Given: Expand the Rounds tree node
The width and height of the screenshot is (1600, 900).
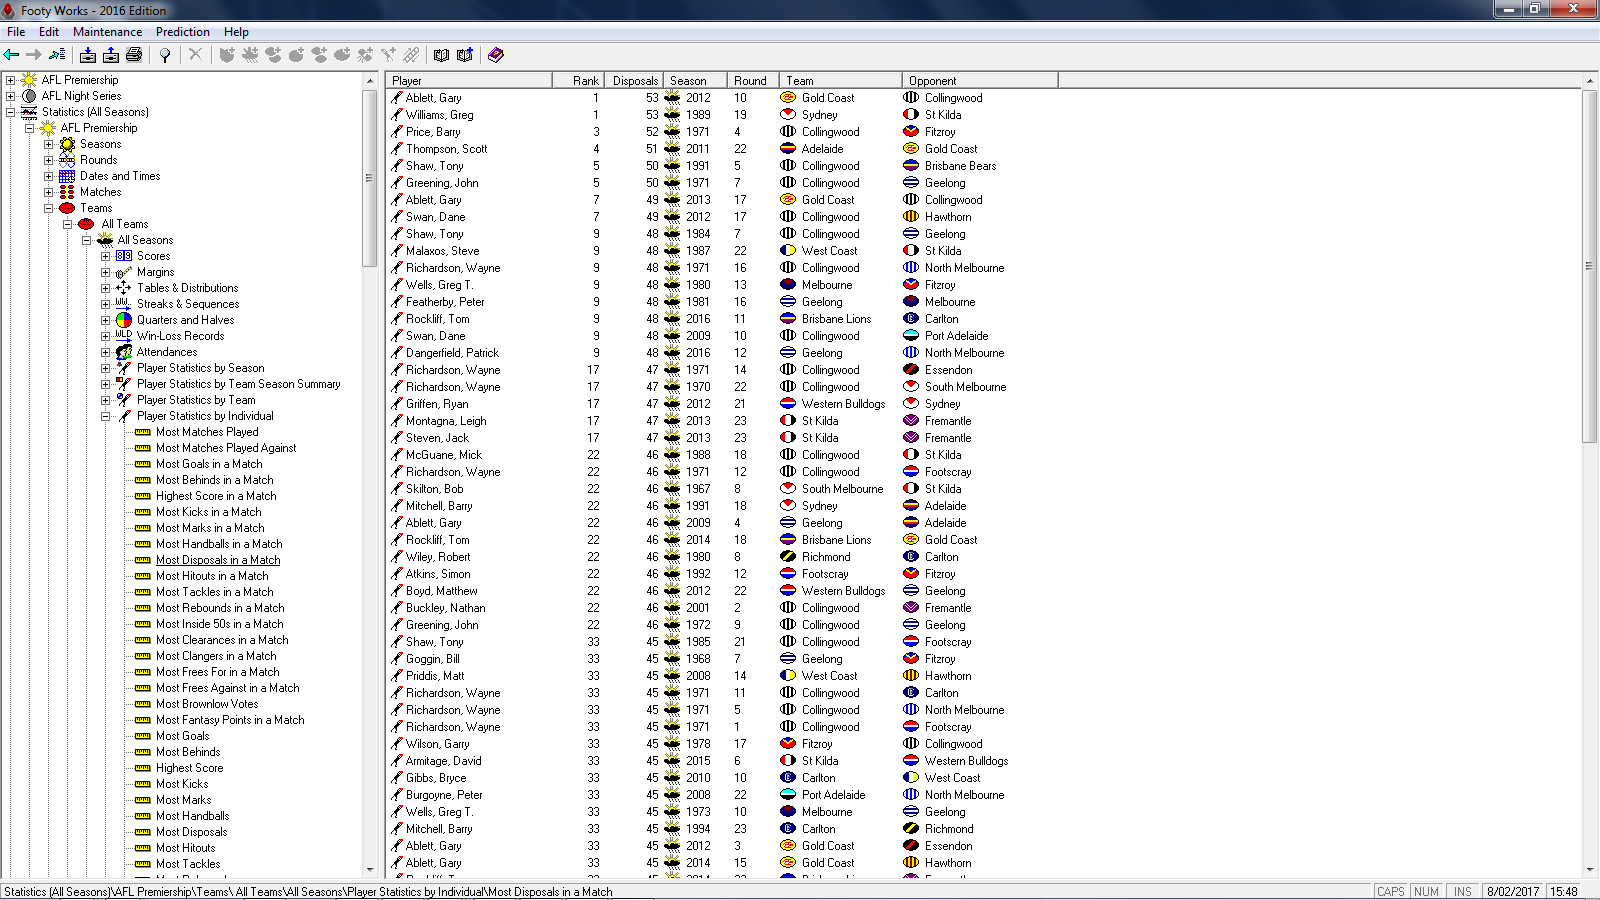Looking at the screenshot, I should (x=48, y=160).
